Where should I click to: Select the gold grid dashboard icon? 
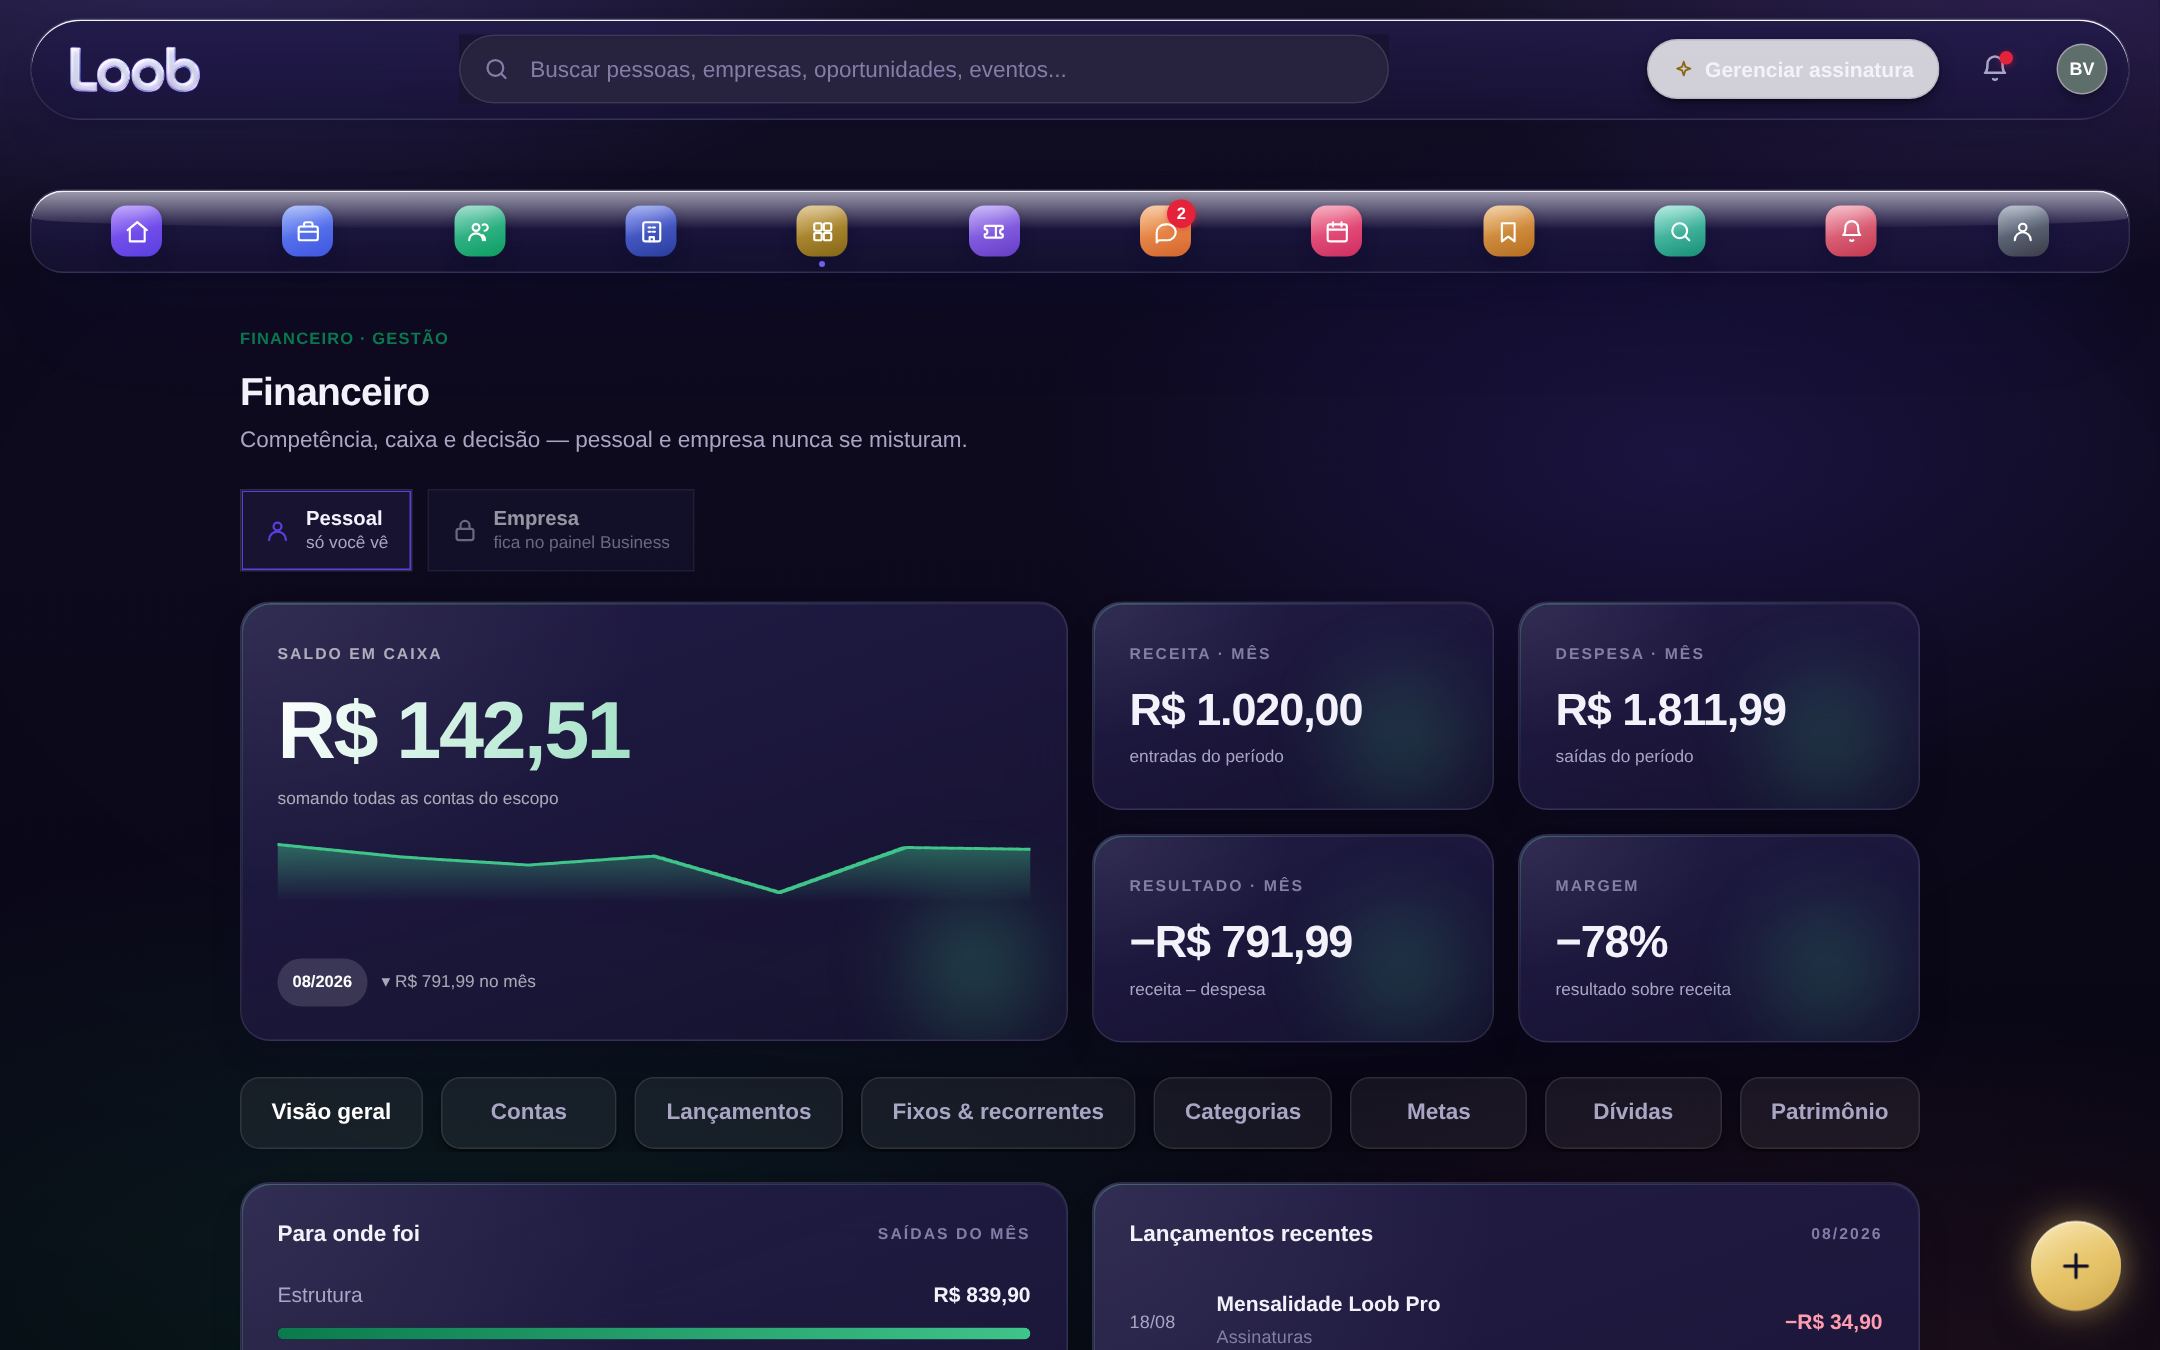822,231
